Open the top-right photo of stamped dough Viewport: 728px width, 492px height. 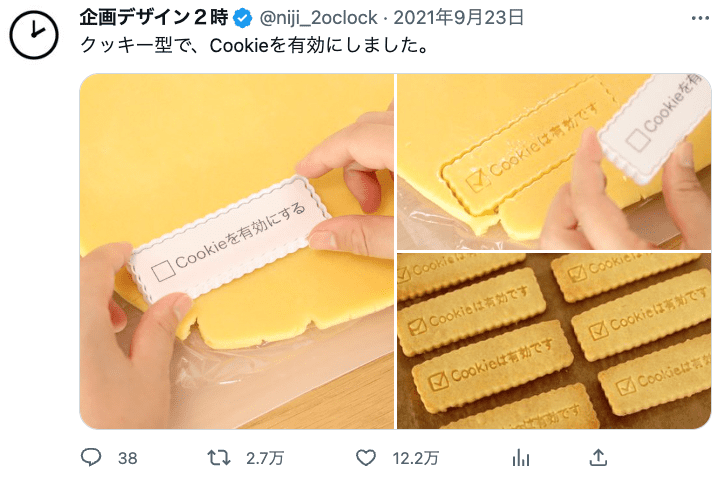click(x=554, y=162)
